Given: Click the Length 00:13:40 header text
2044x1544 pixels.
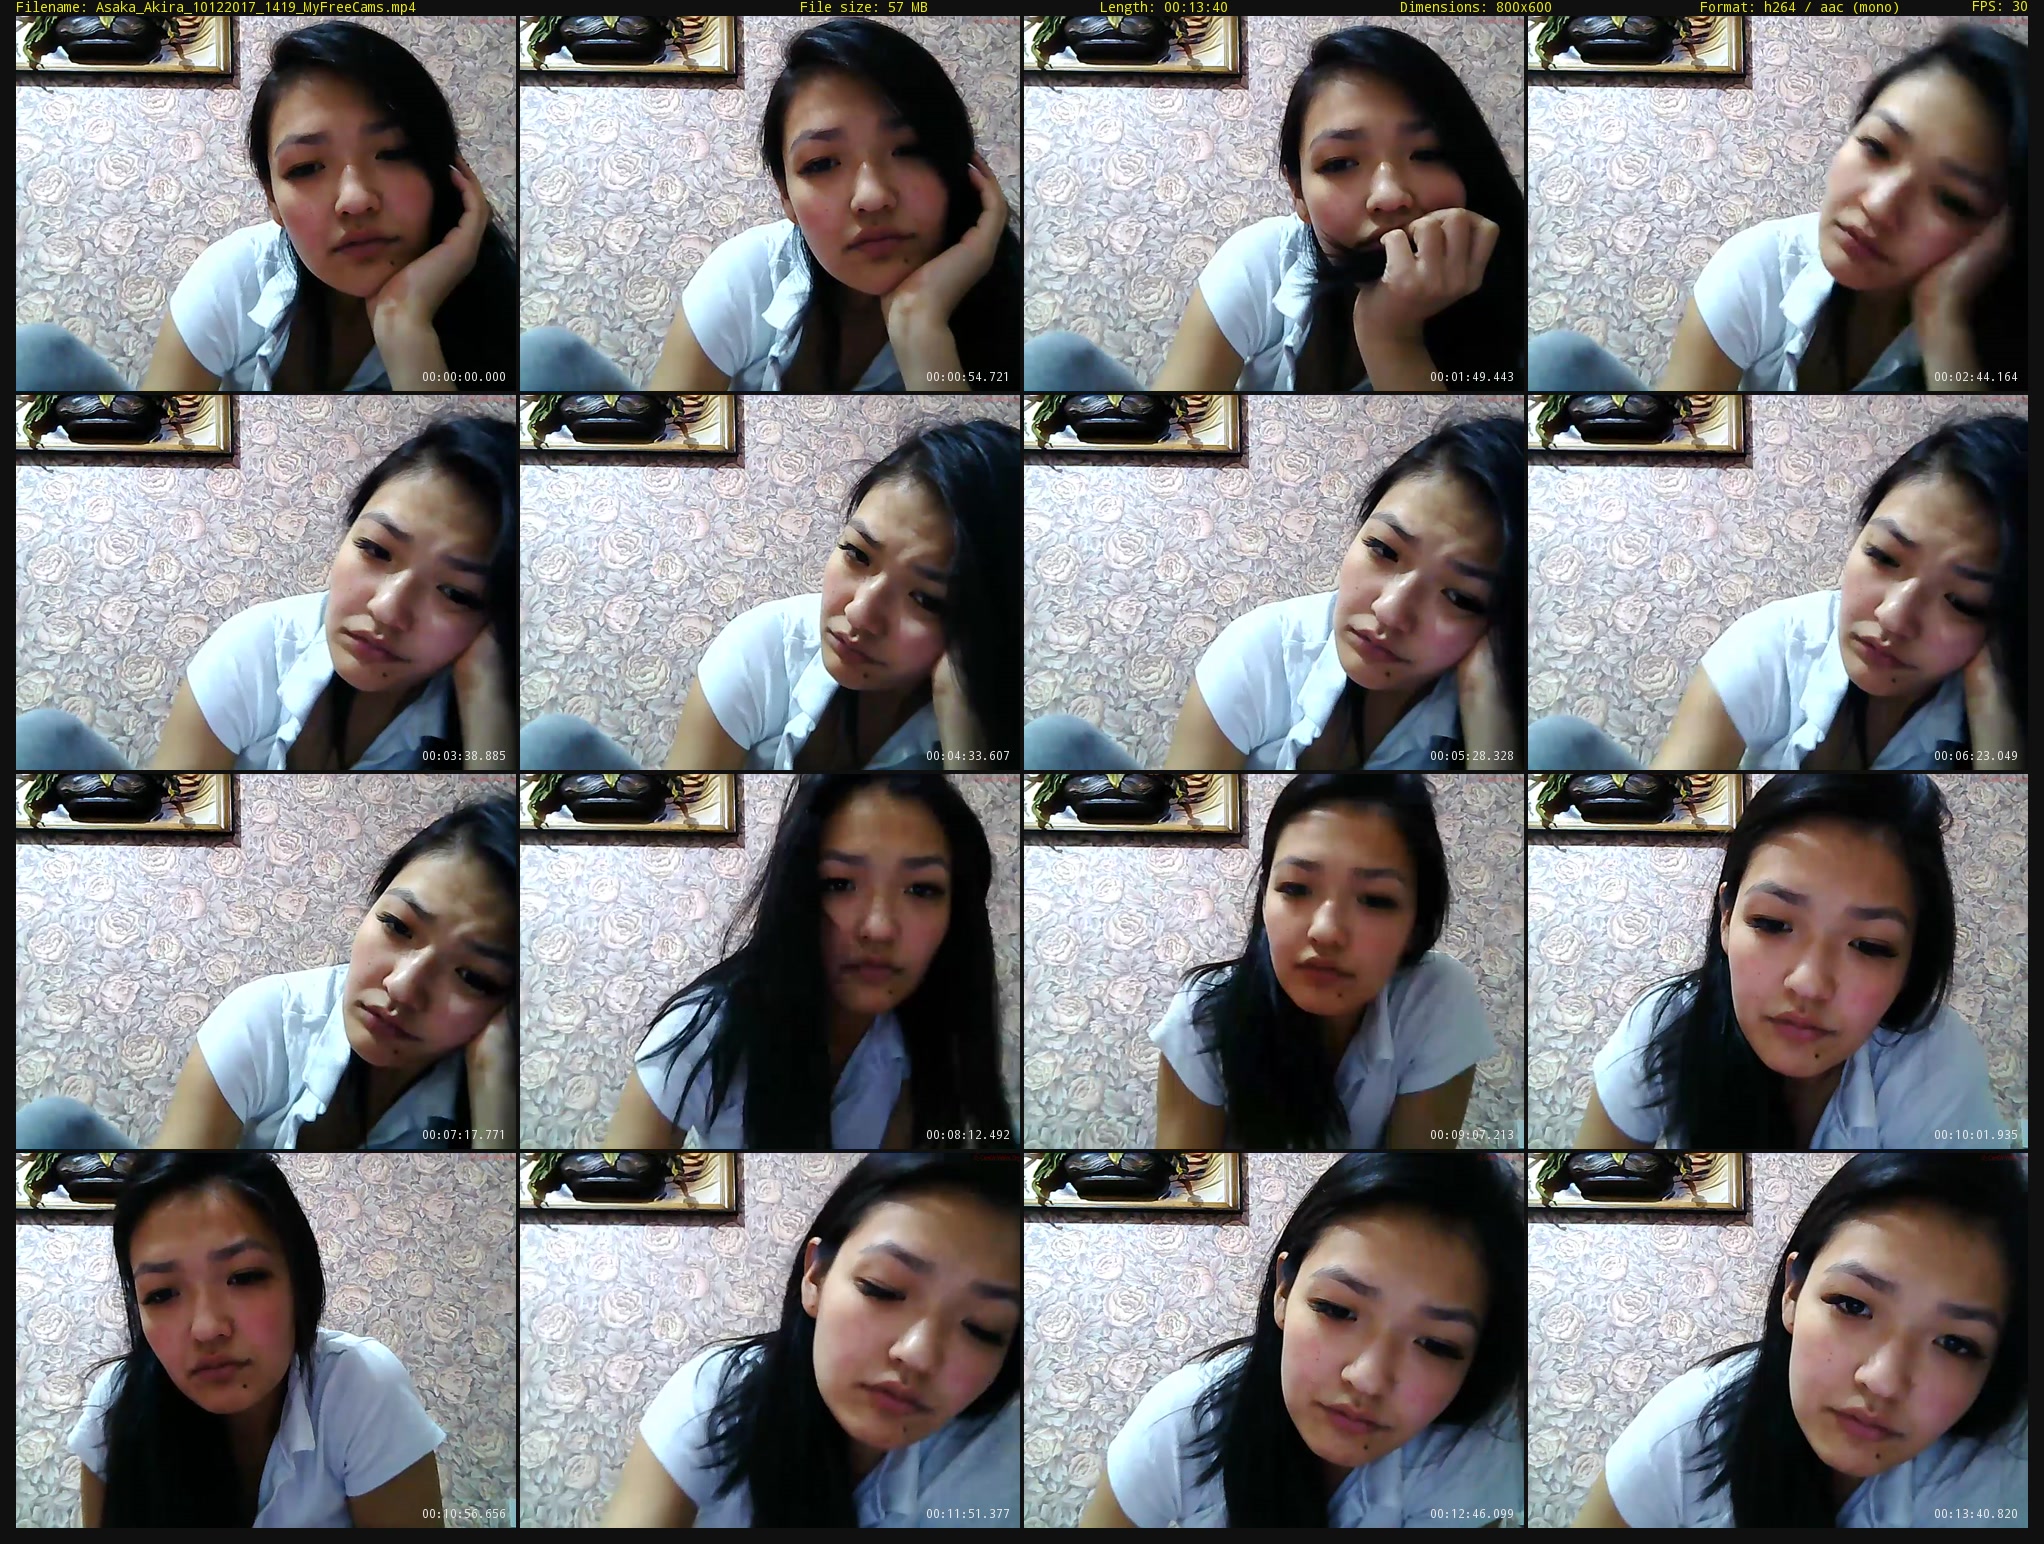Looking at the screenshot, I should coord(1163,7).
